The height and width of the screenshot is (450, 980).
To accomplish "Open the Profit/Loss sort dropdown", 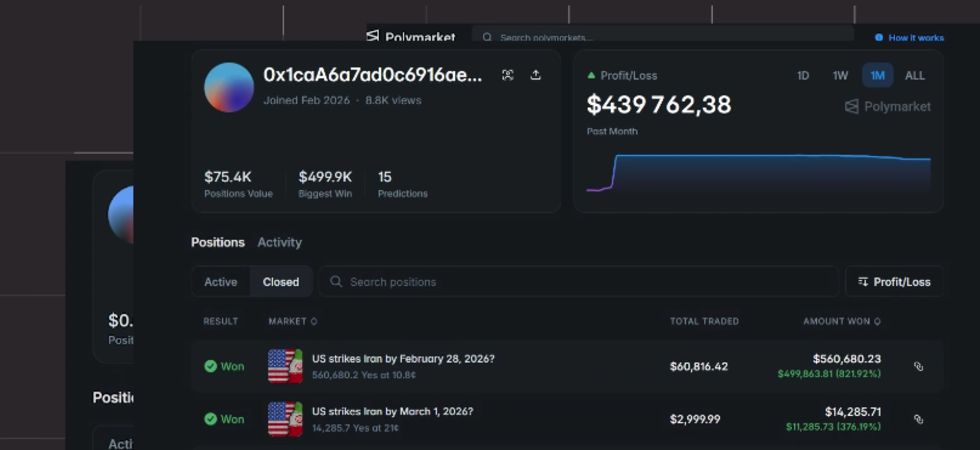I will coord(893,282).
